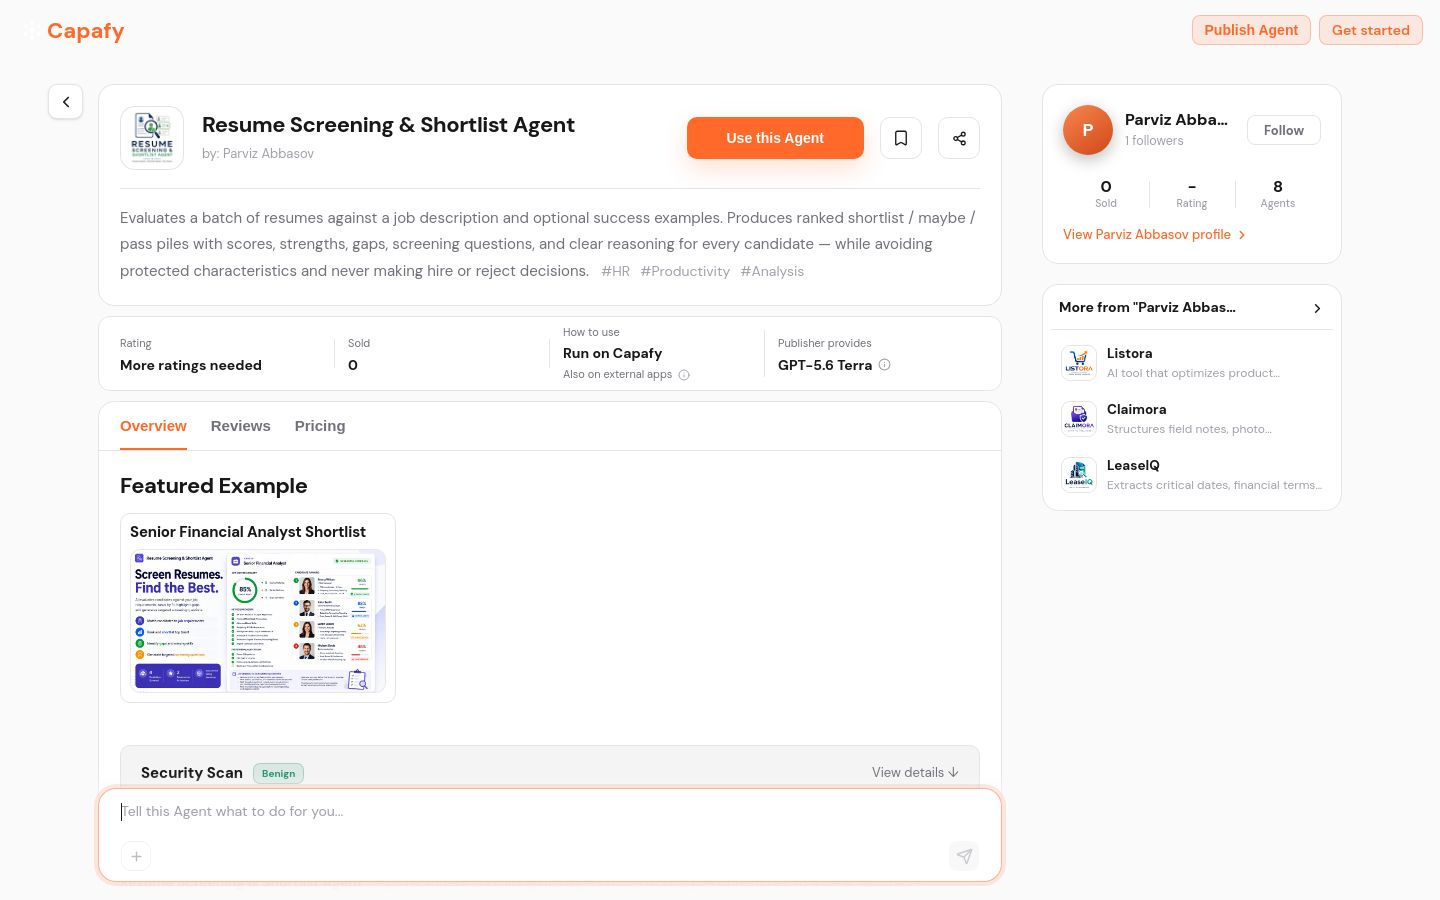Viewport: 1440px width, 900px height.
Task: Switch to the Reviews tab
Action: pyautogui.click(x=241, y=426)
